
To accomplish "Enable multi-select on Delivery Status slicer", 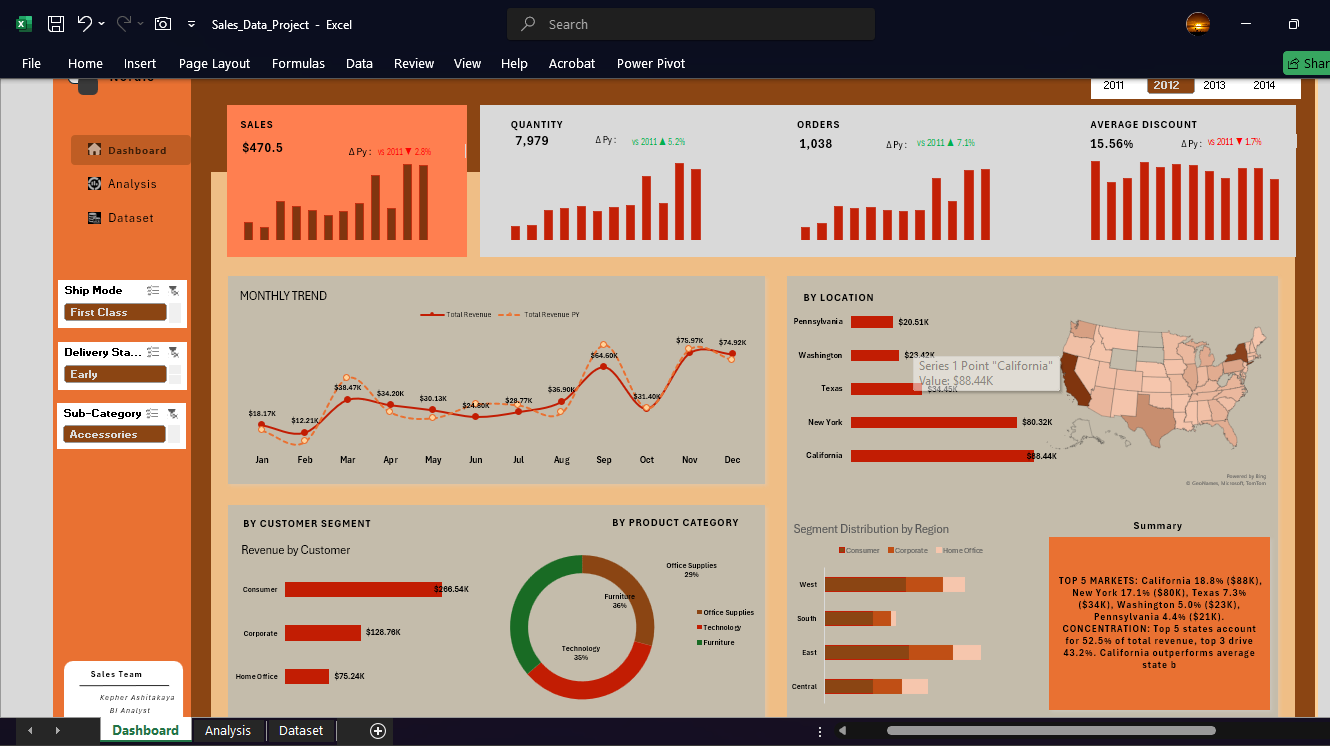I will (153, 352).
